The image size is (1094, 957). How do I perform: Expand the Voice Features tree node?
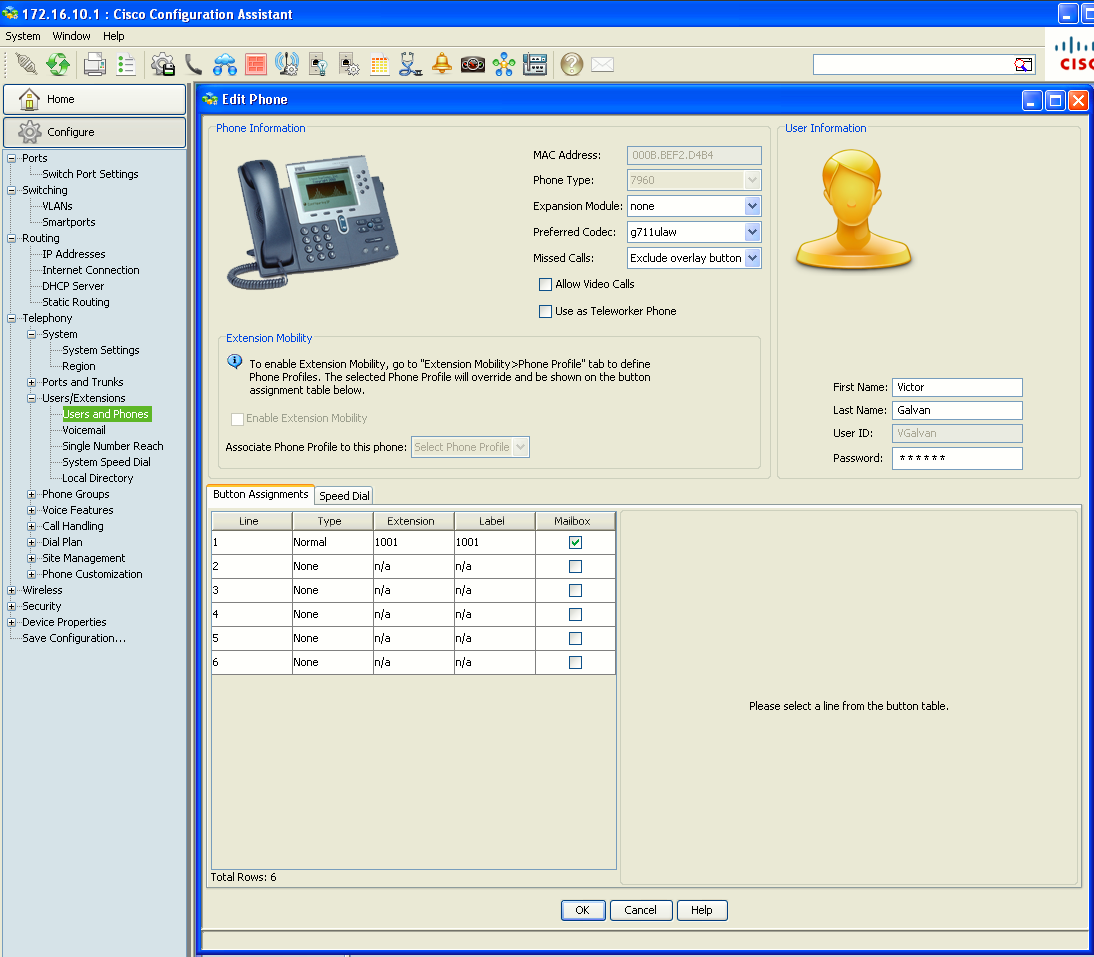pyautogui.click(x=31, y=511)
